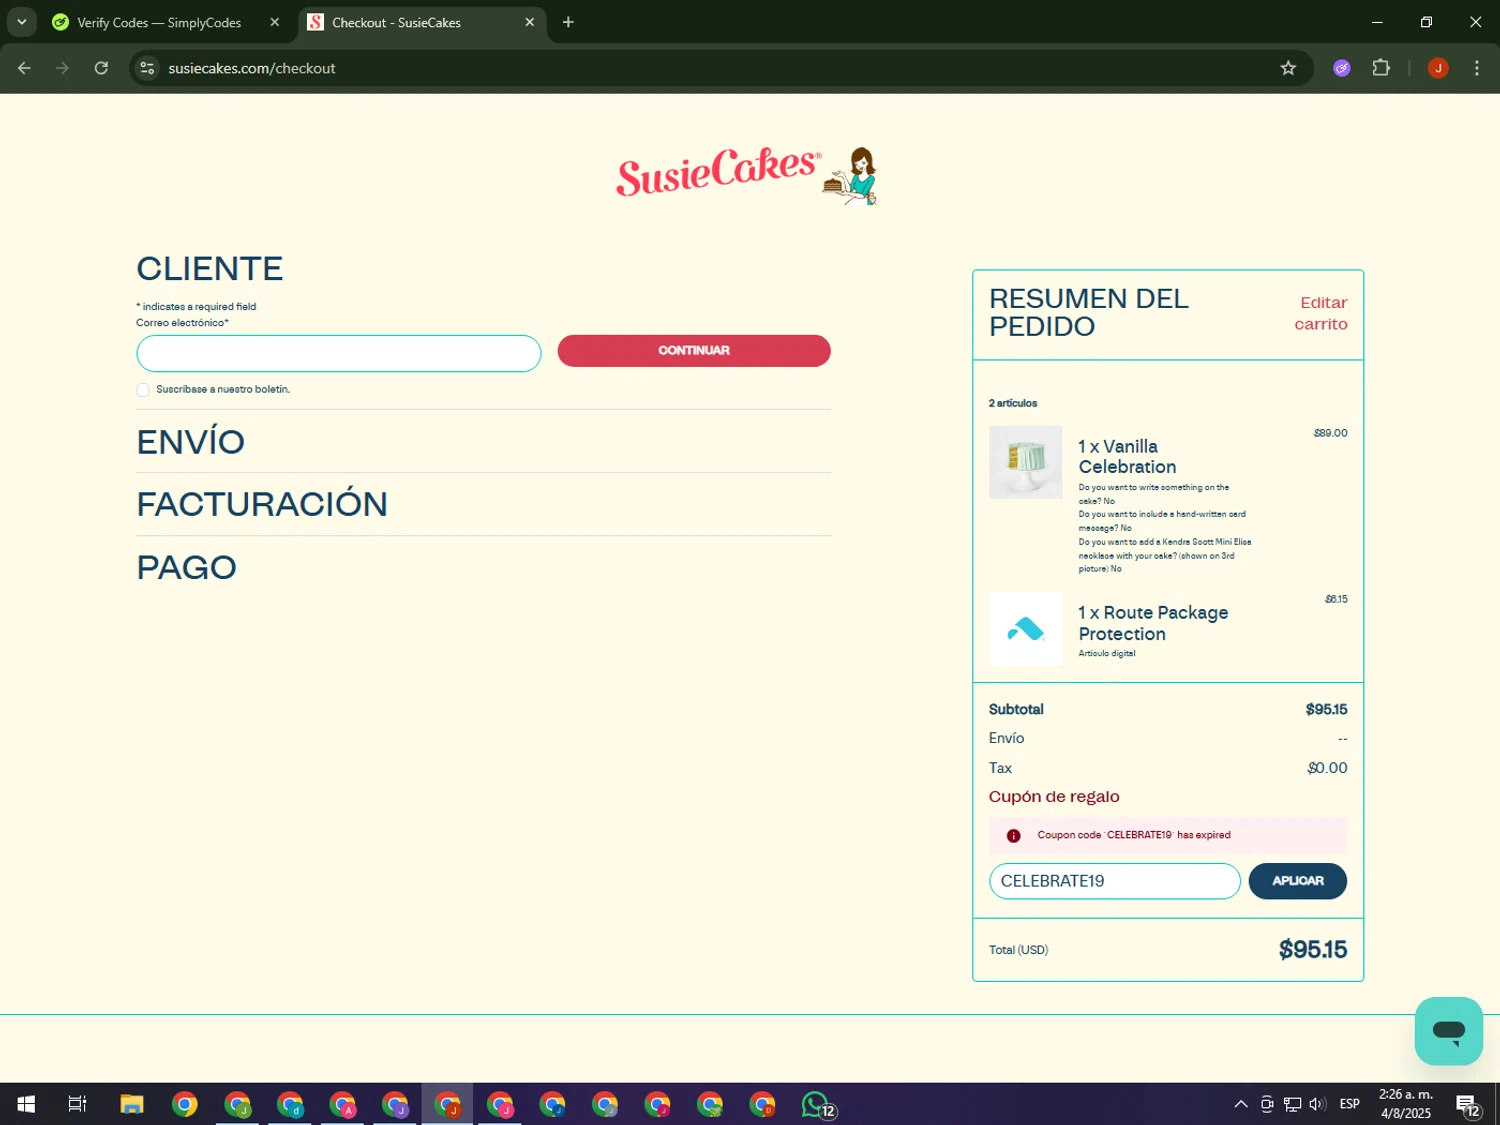Click the '2 artículos' count text
Viewport: 1500px width, 1125px height.
(1013, 403)
